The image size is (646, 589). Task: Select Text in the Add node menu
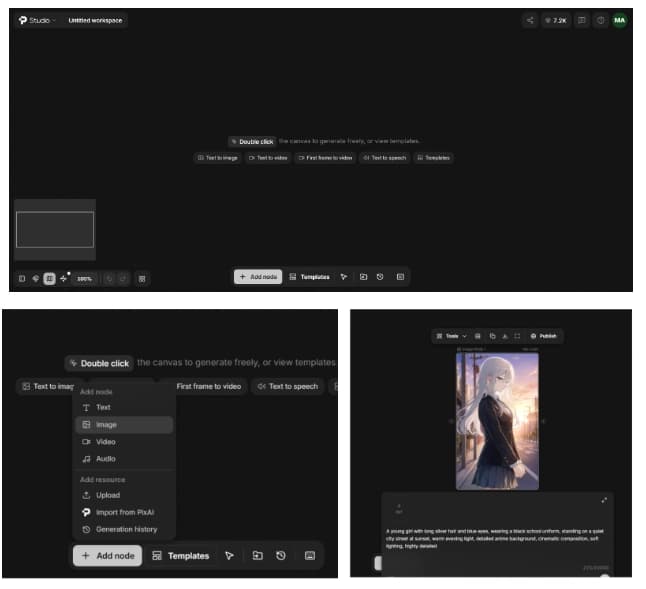click(x=124, y=407)
